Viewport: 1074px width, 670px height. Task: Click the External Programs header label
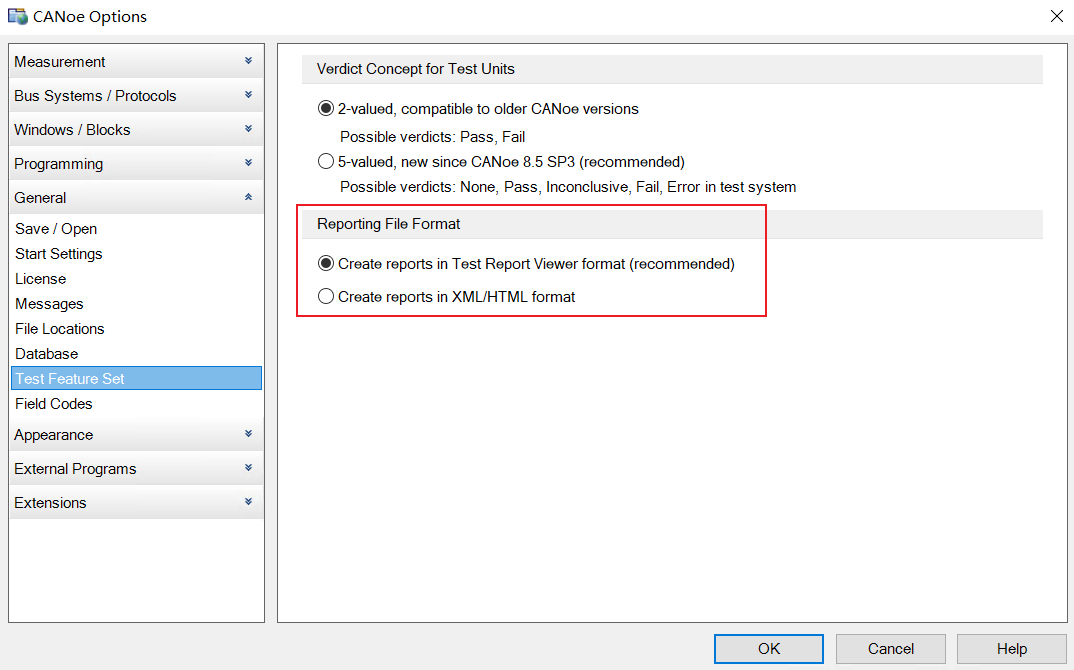point(75,469)
